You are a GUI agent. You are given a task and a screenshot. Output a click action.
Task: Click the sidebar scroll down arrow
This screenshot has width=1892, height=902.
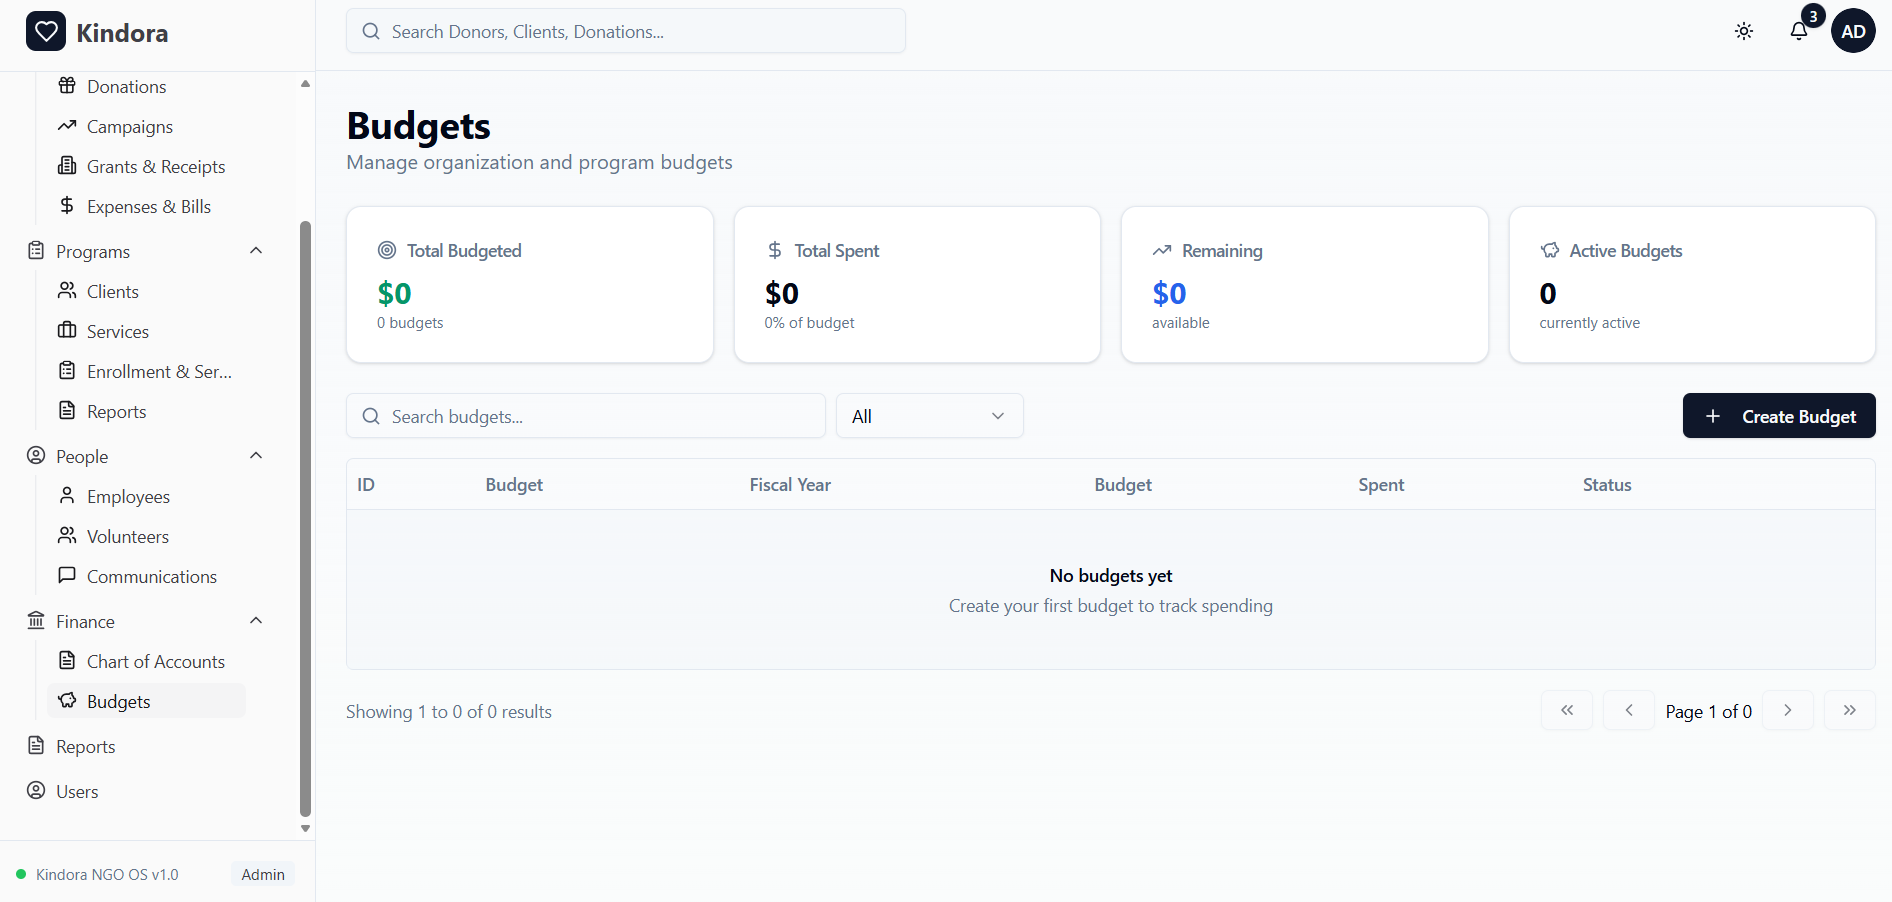(305, 828)
